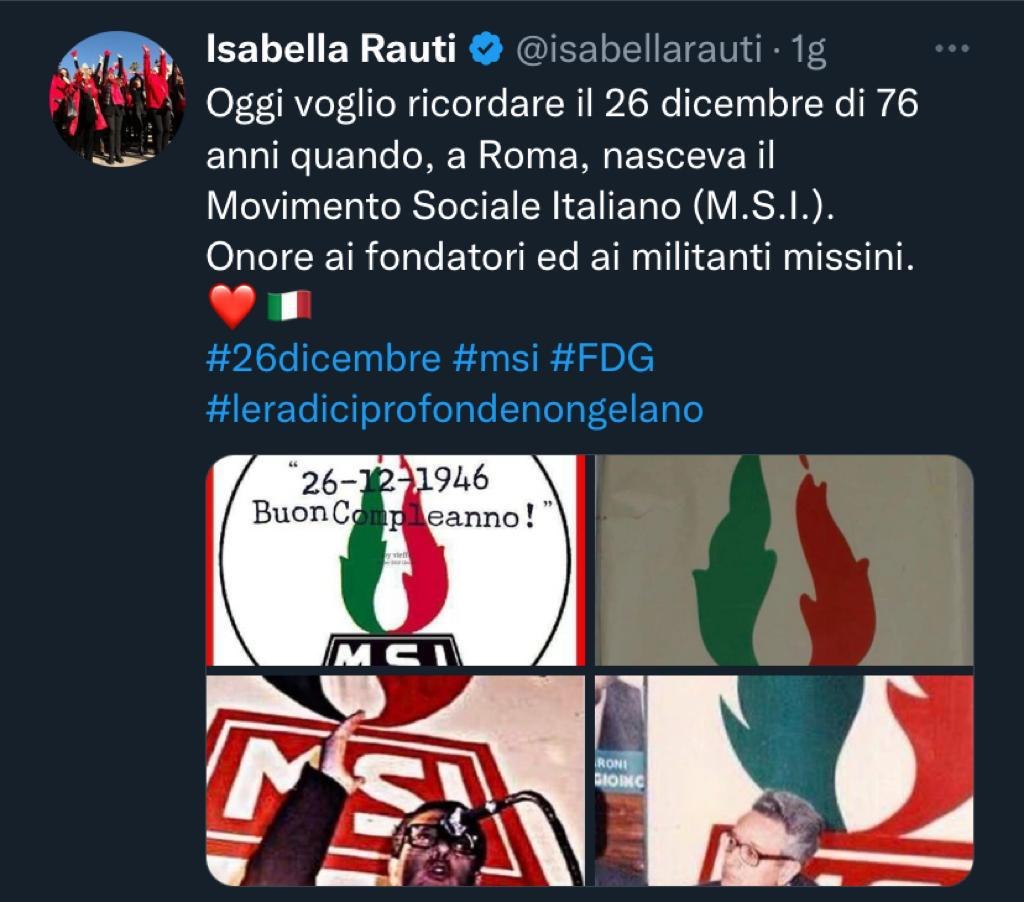Viewport: 1024px width, 902px height.
Task: Open the gray-haired man with glasses photo
Action: click(784, 781)
